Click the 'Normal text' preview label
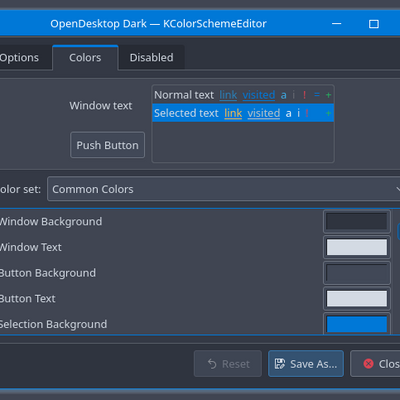The width and height of the screenshot is (400, 400). 184,95
